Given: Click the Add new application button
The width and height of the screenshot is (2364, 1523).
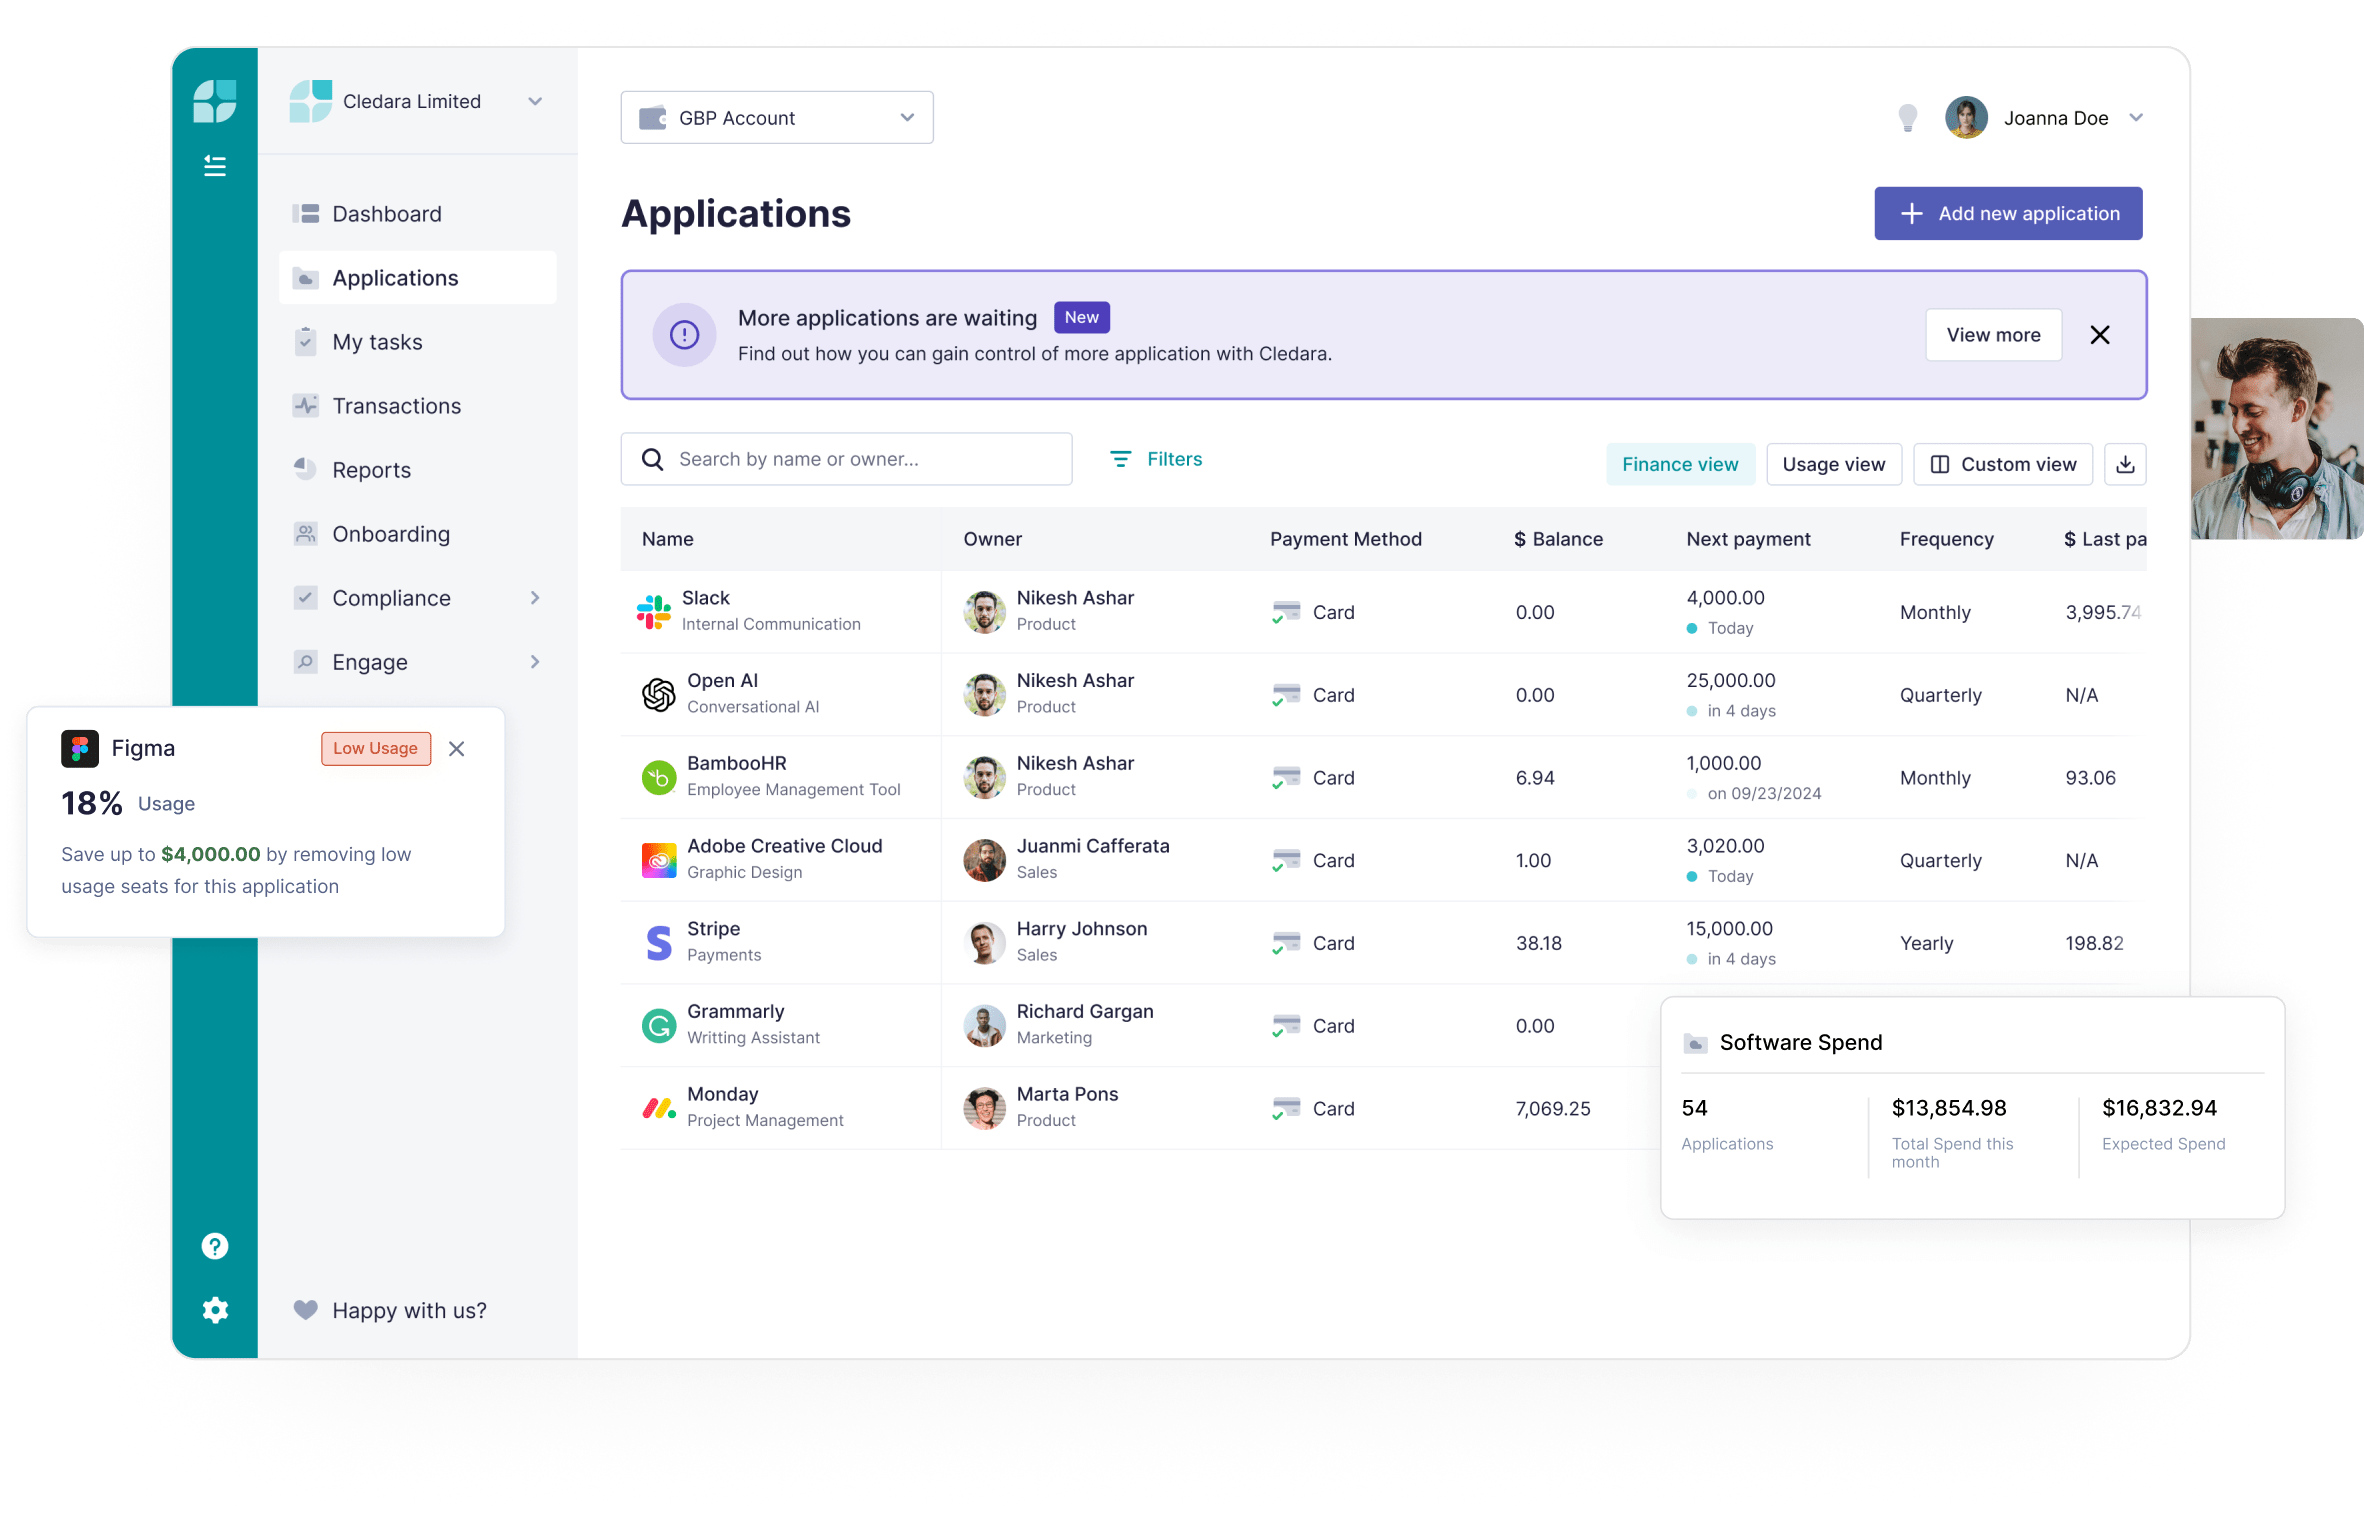Looking at the screenshot, I should point(2008,213).
